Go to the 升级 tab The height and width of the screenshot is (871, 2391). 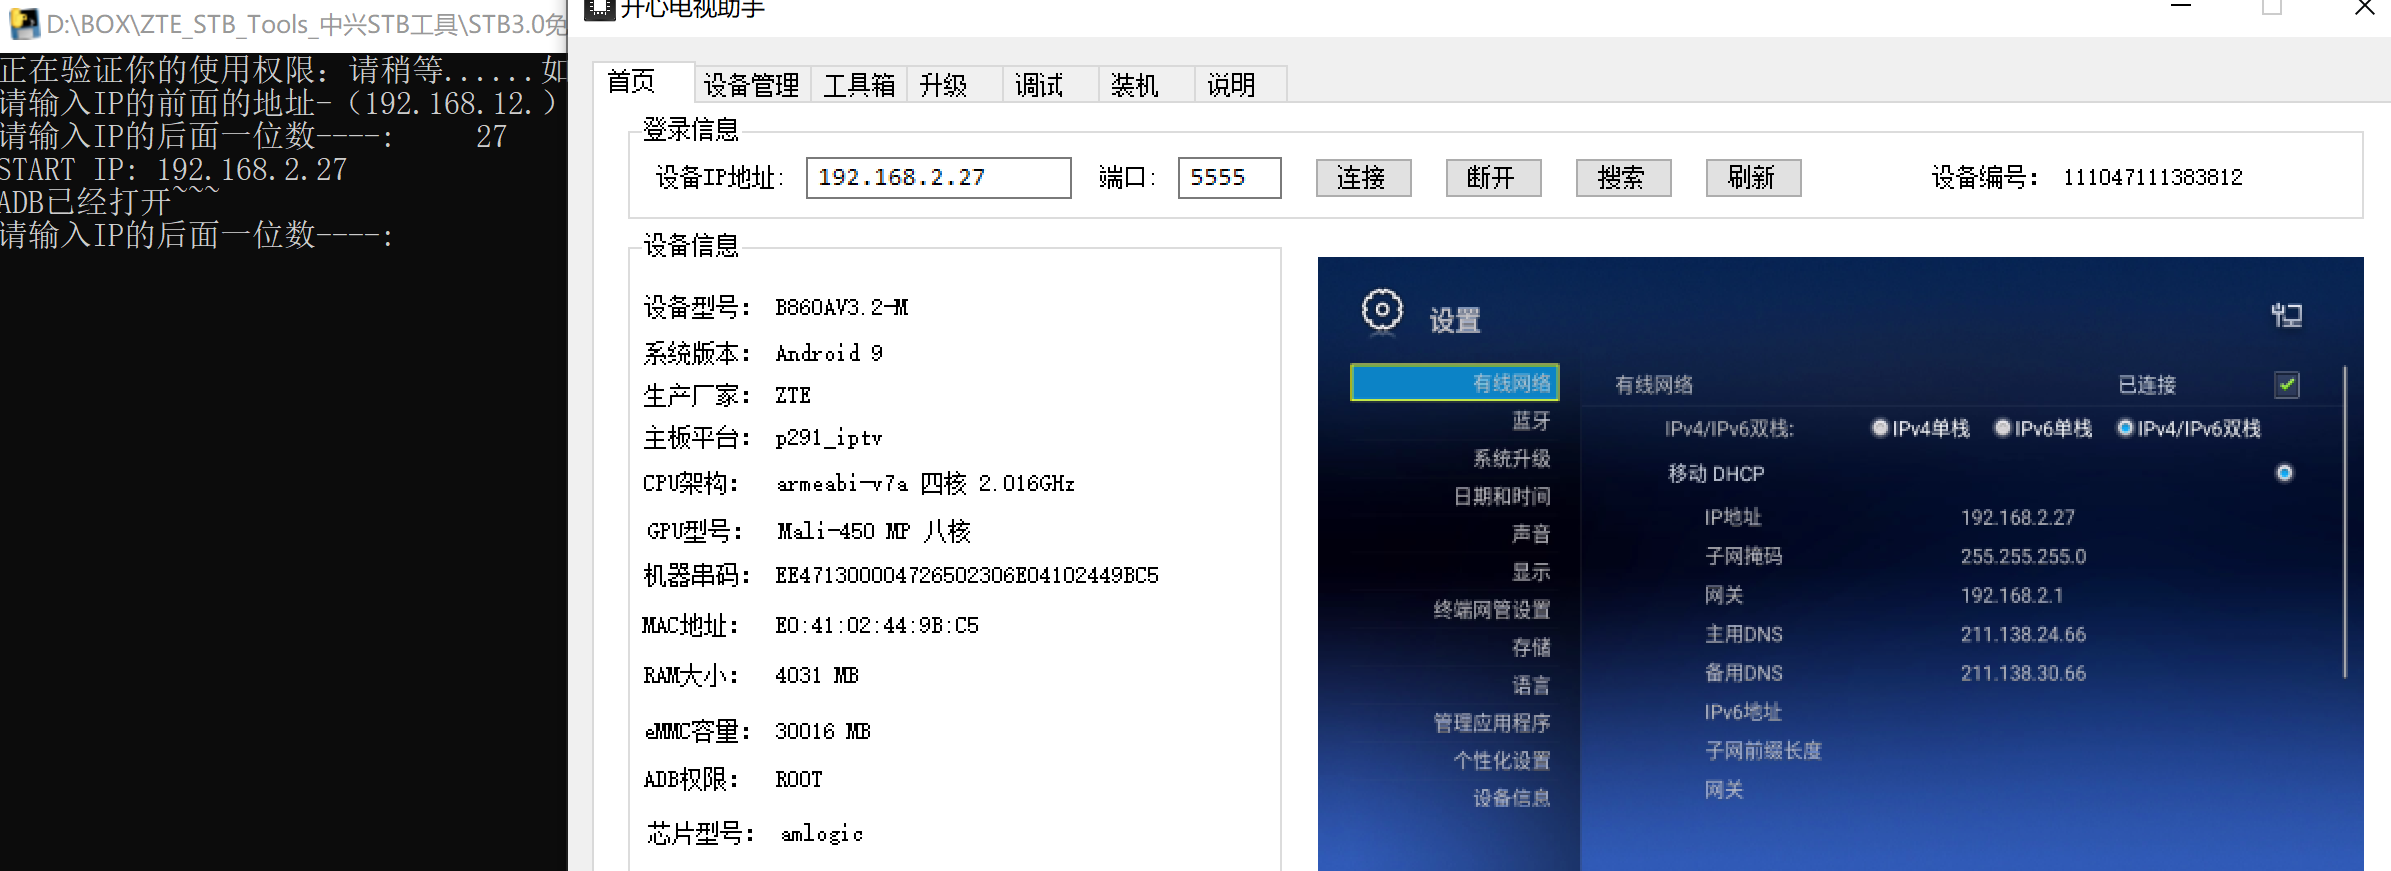tap(943, 85)
